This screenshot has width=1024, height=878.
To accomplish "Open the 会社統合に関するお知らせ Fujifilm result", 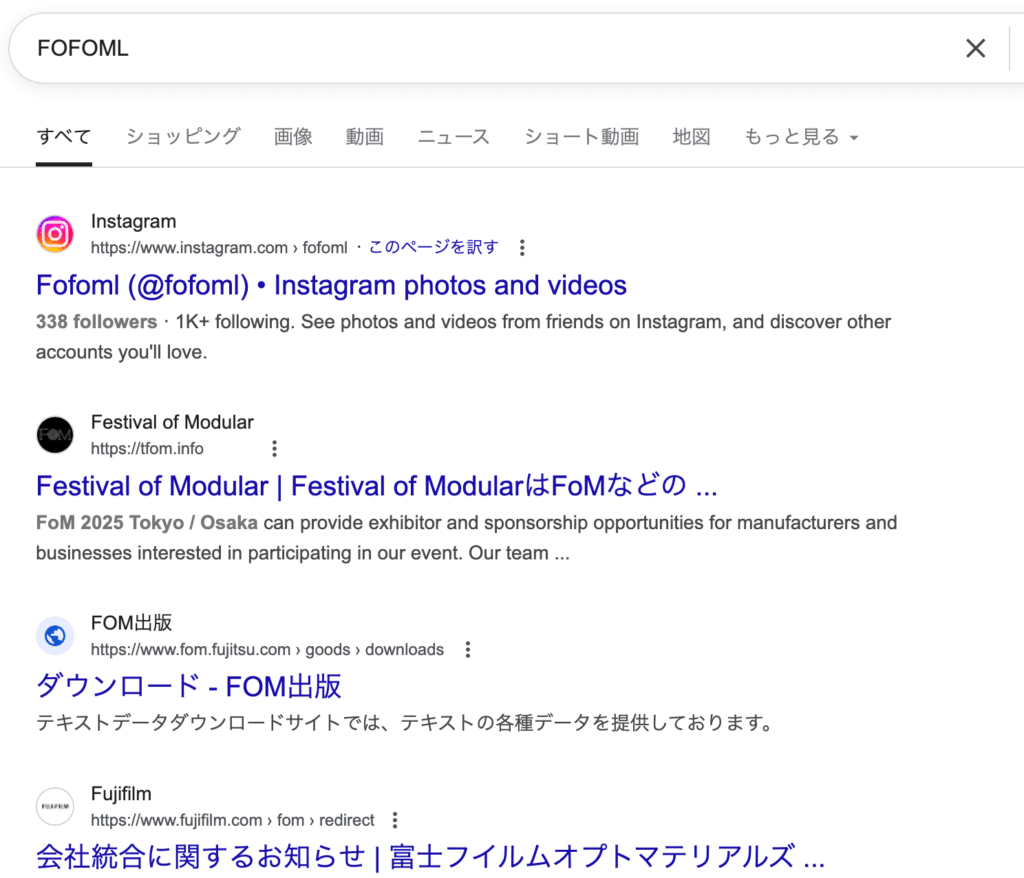I will 430,856.
